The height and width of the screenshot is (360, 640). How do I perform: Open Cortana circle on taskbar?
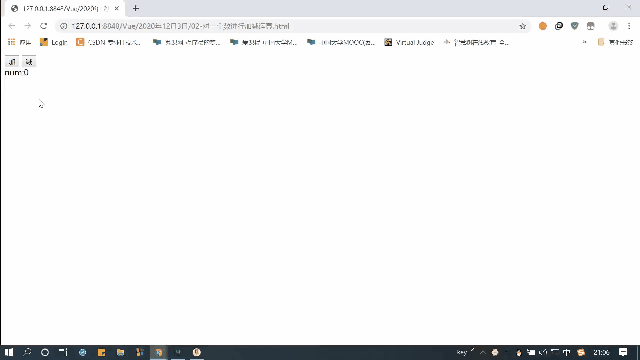pyautogui.click(x=45, y=352)
